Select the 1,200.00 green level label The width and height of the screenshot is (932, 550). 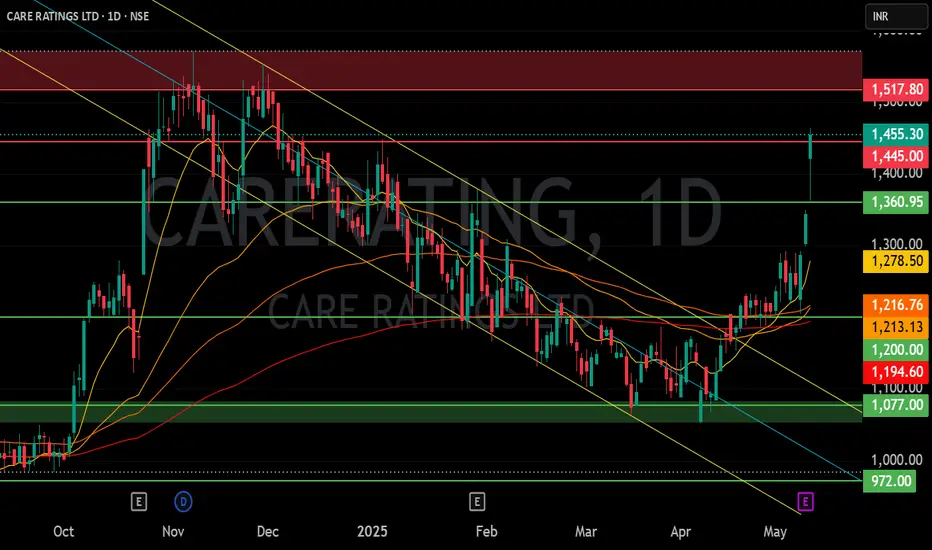point(896,350)
